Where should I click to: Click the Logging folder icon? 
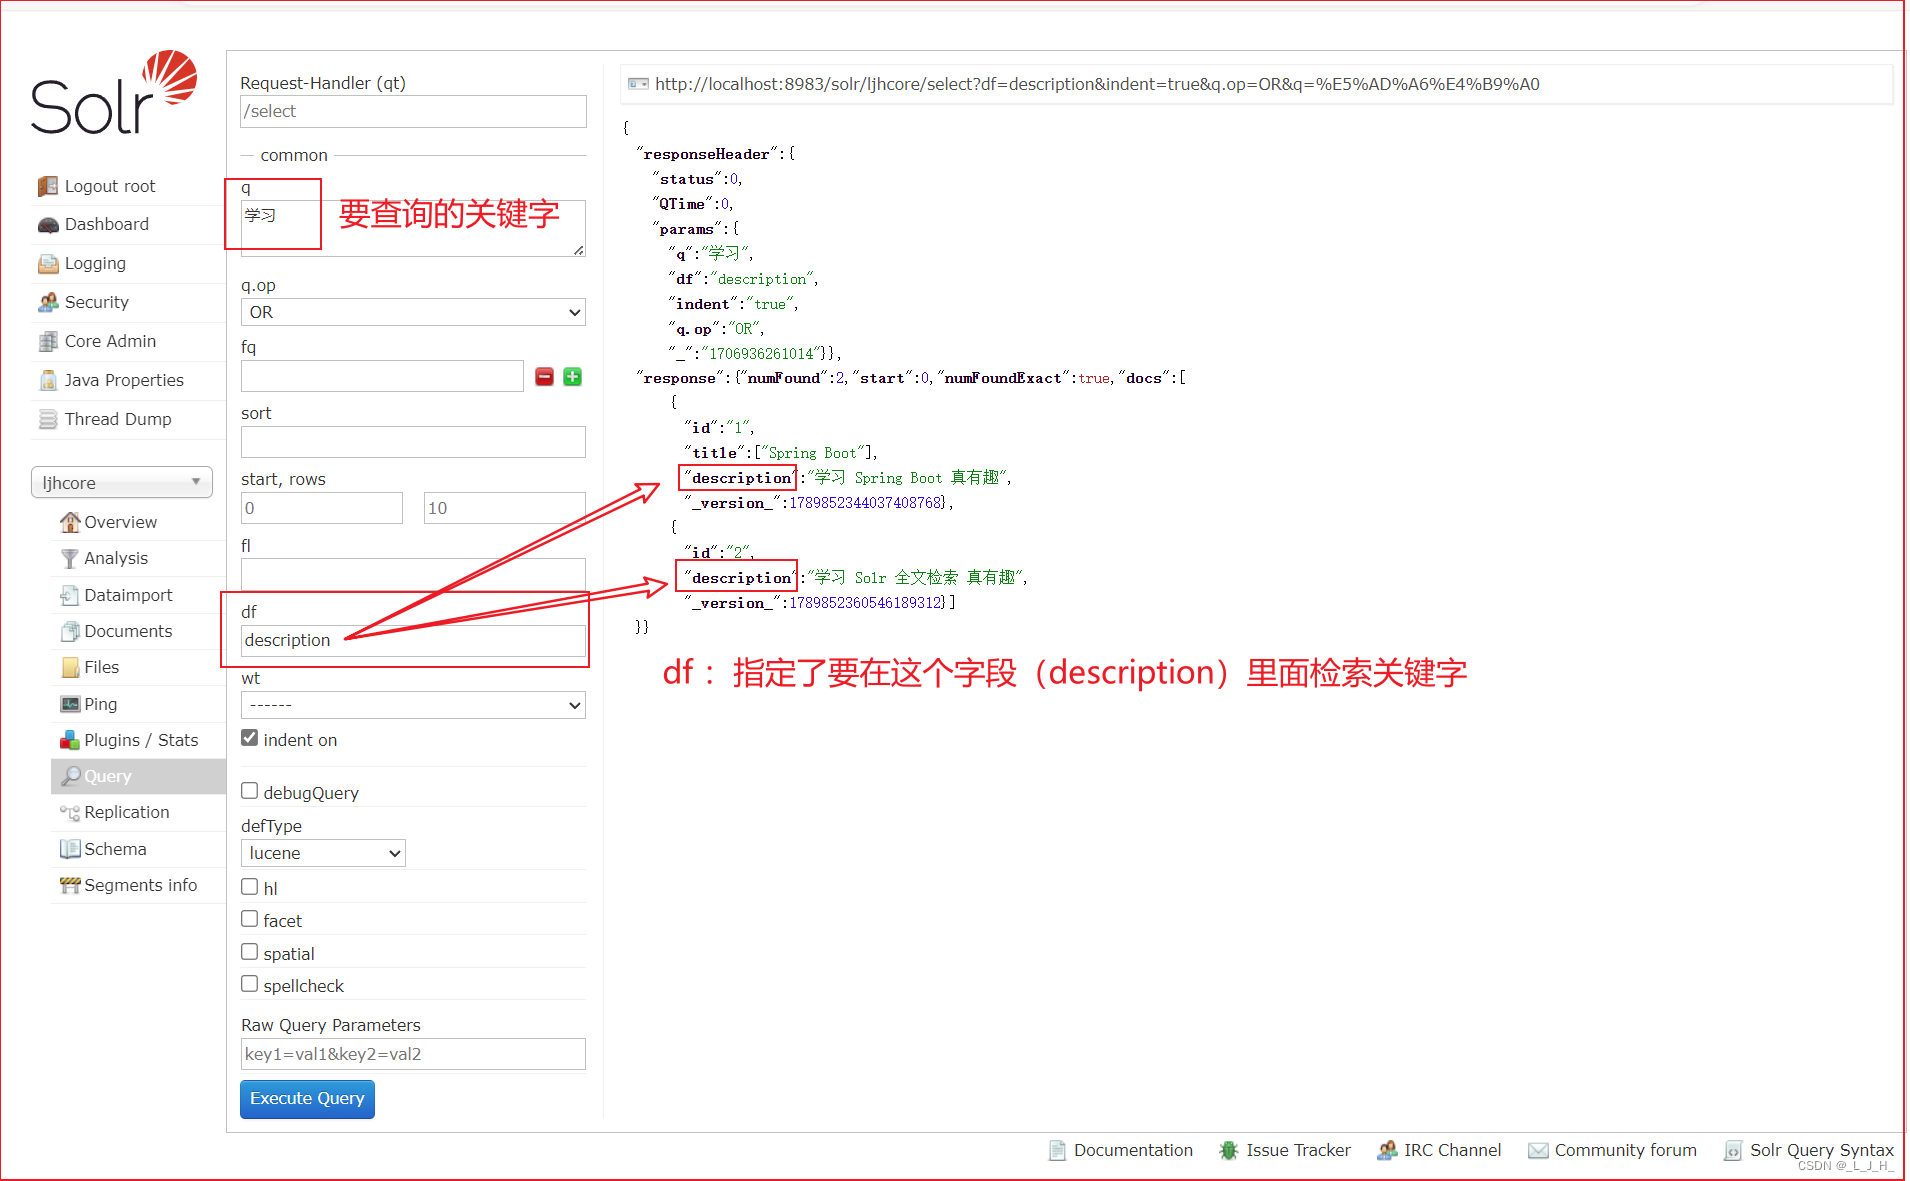[48, 264]
